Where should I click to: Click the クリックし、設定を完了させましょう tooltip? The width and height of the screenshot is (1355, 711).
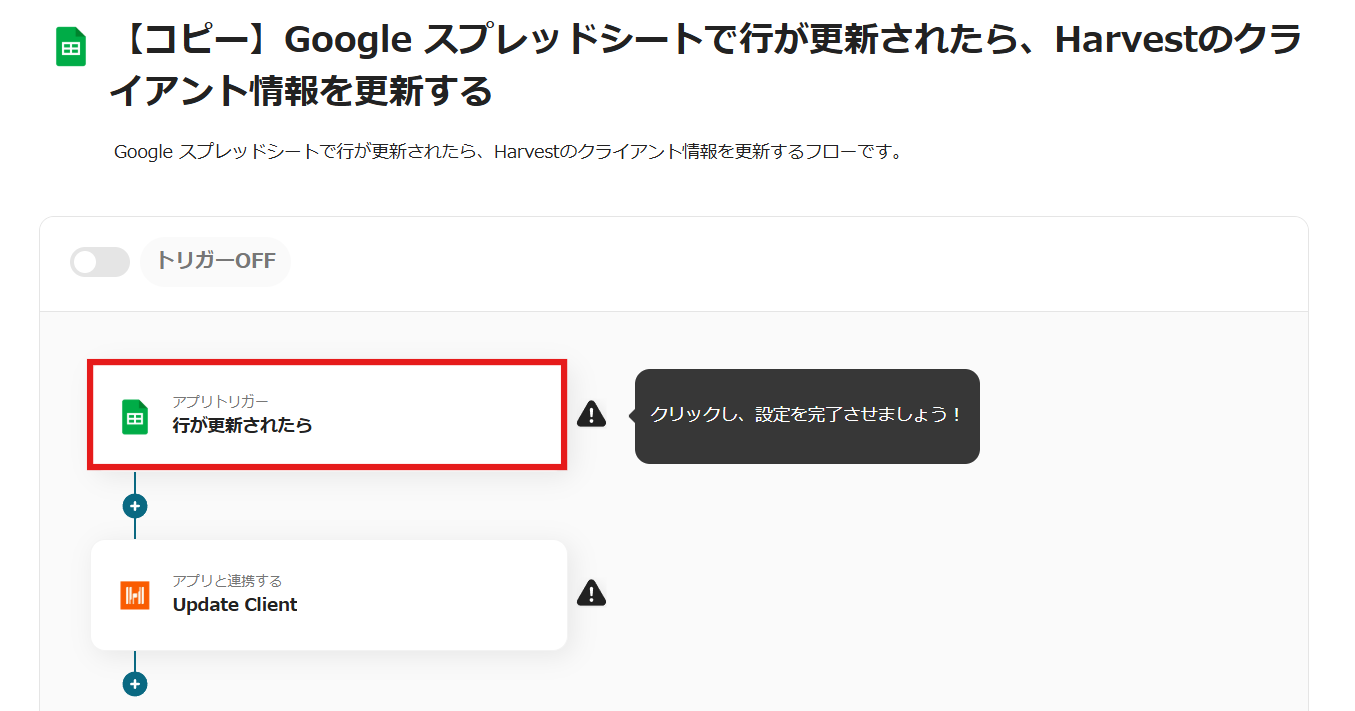(806, 415)
